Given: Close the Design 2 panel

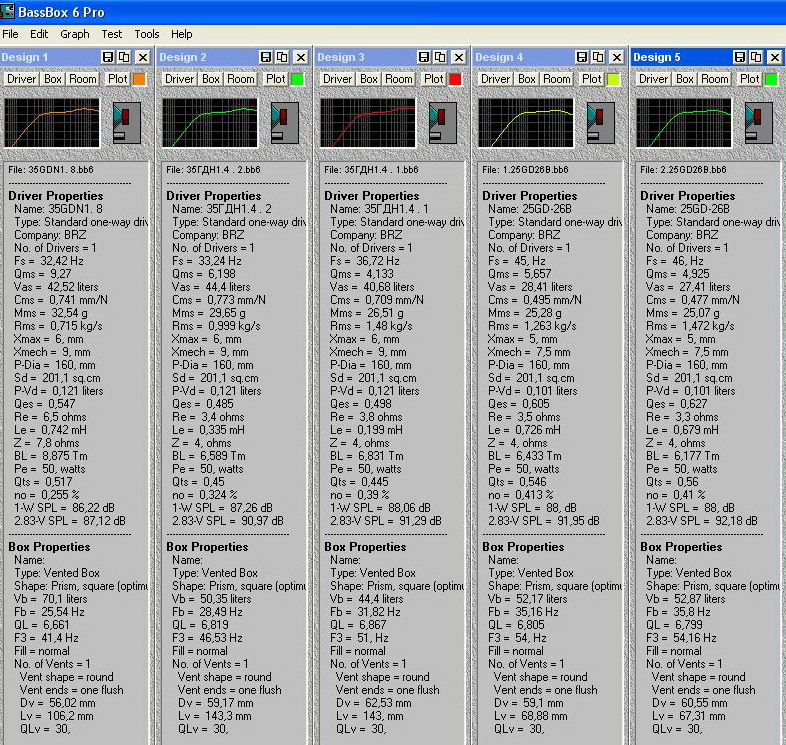Looking at the screenshot, I should [x=301, y=57].
